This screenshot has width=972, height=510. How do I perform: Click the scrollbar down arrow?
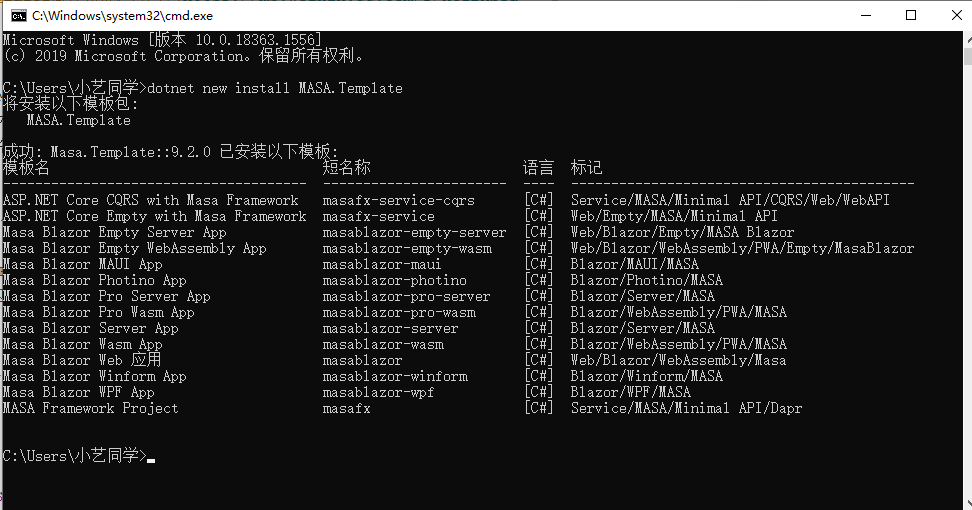point(968,503)
